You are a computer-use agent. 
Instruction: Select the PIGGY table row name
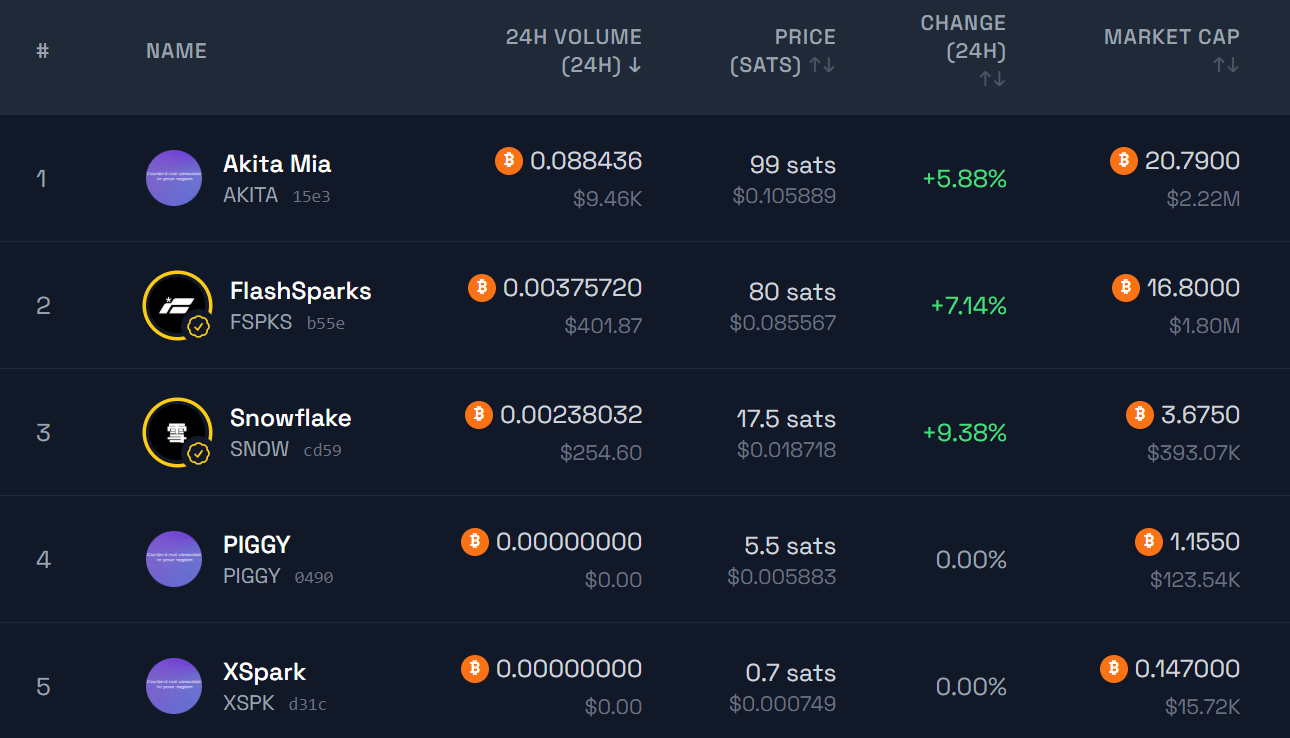click(x=257, y=545)
